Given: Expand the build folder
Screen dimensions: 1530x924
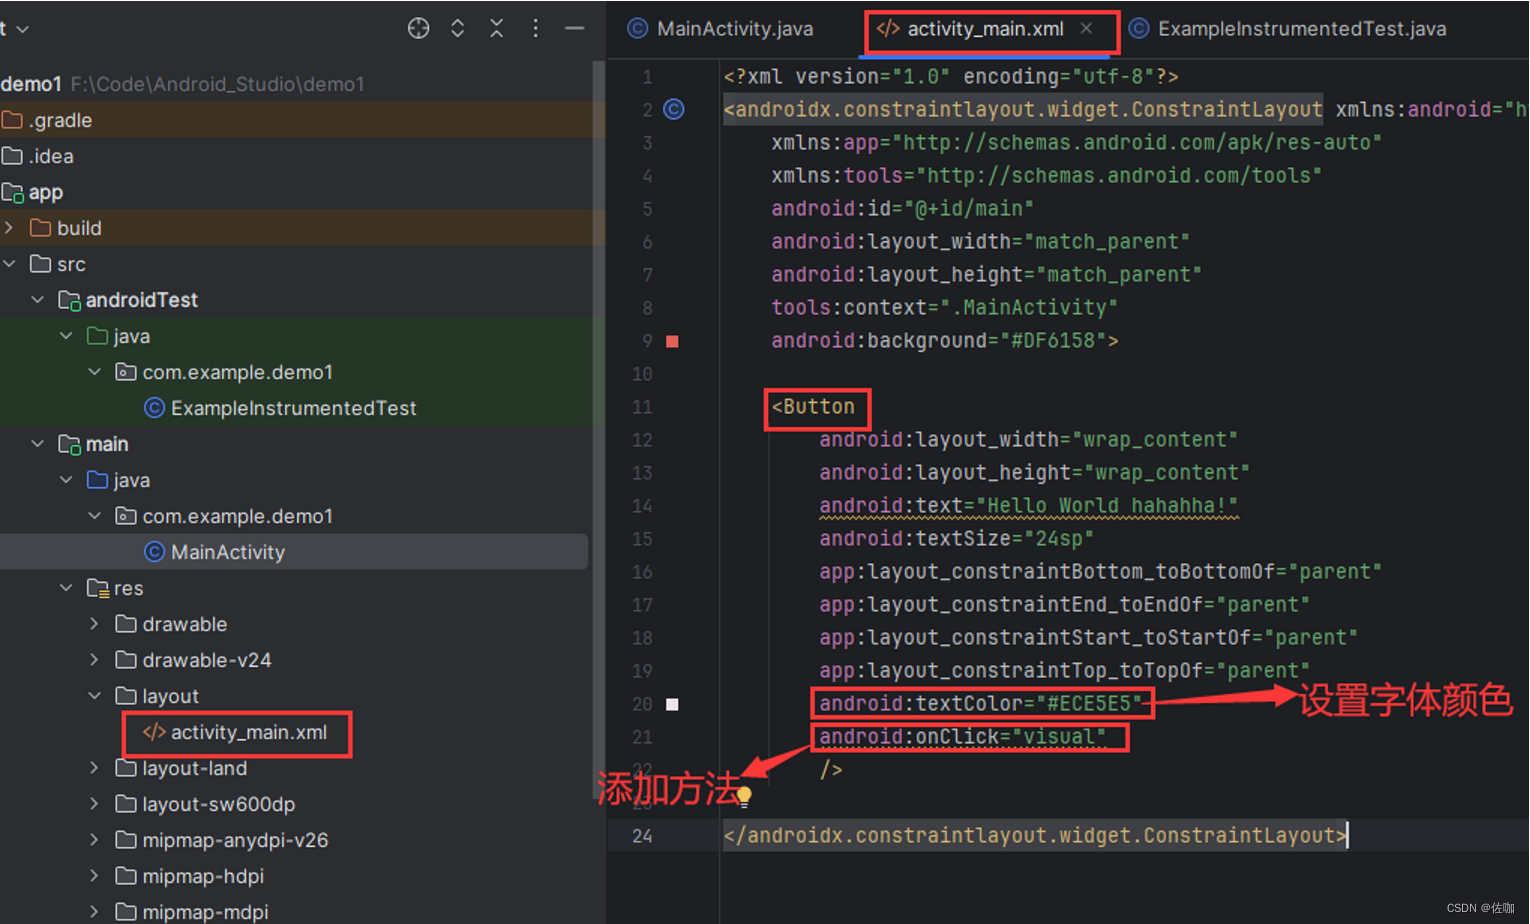Looking at the screenshot, I should tap(10, 228).
